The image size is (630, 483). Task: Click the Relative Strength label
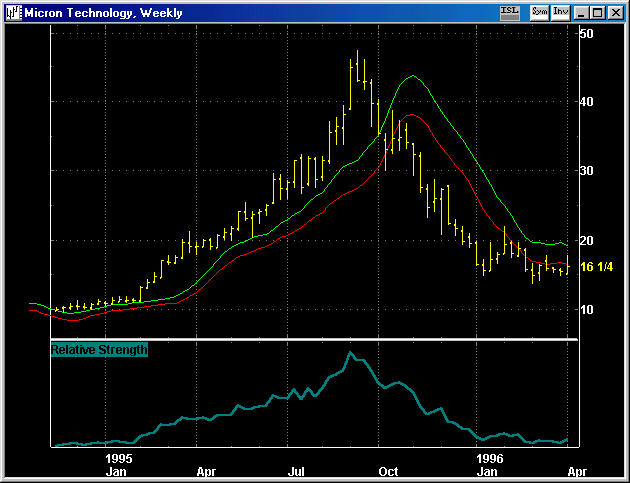[x=99, y=350]
